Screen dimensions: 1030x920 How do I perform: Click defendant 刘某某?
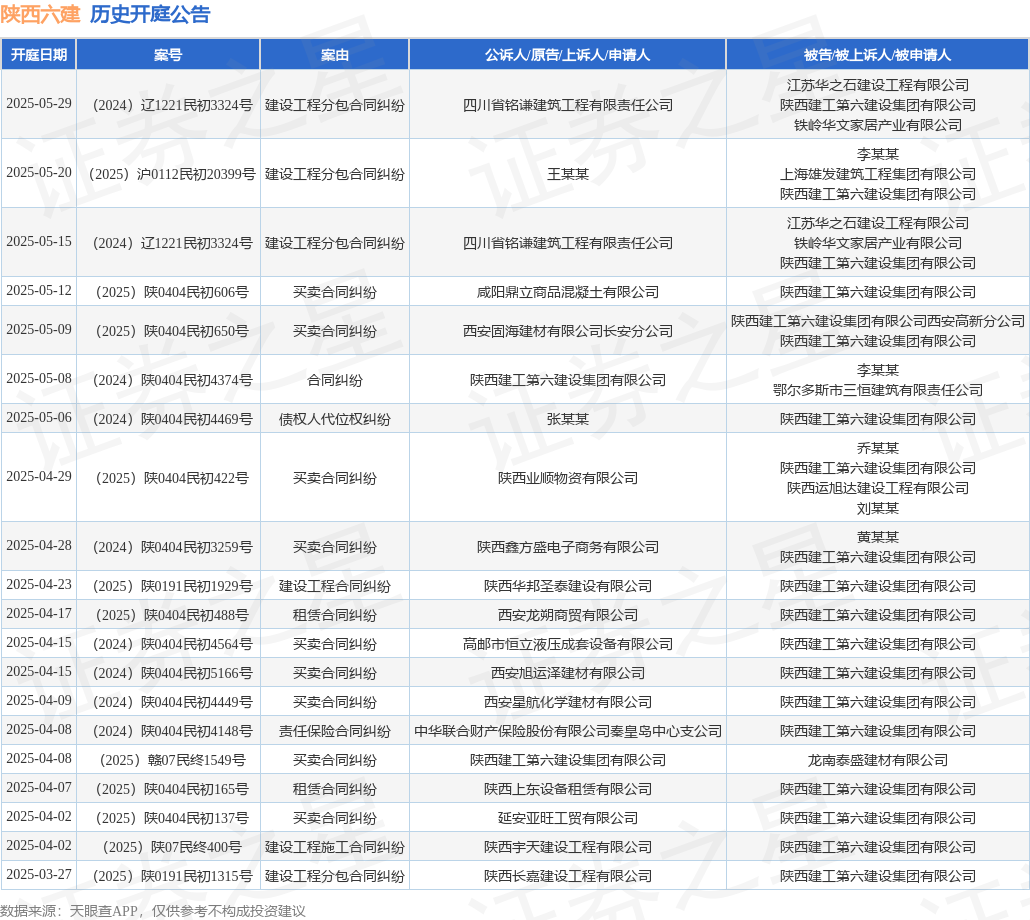878,508
